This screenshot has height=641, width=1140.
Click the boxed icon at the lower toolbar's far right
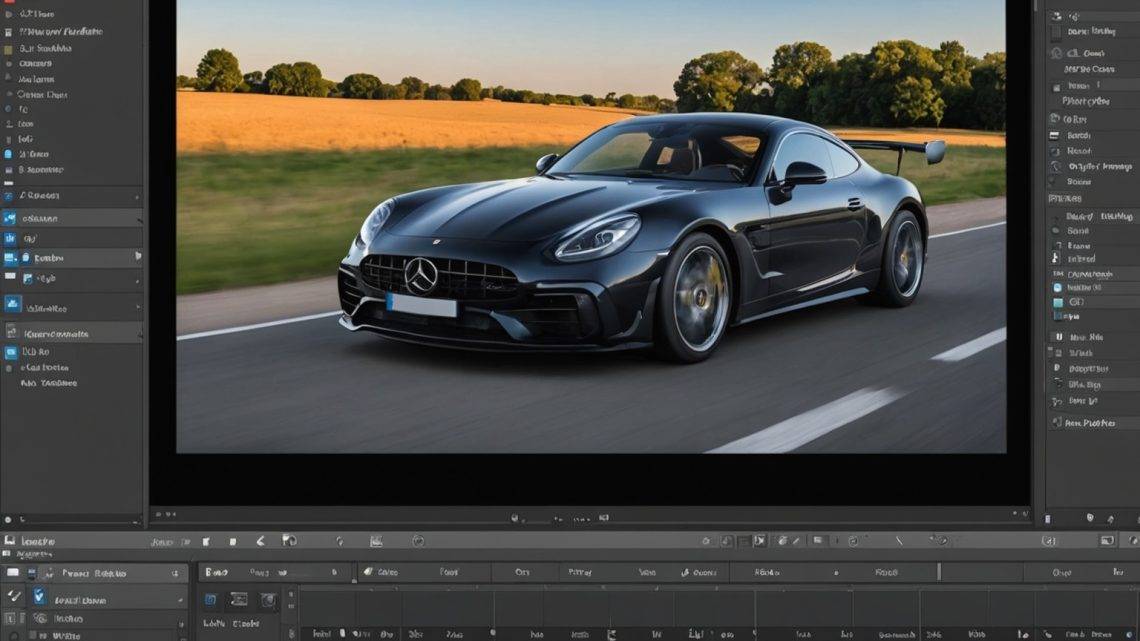[x=1107, y=541]
